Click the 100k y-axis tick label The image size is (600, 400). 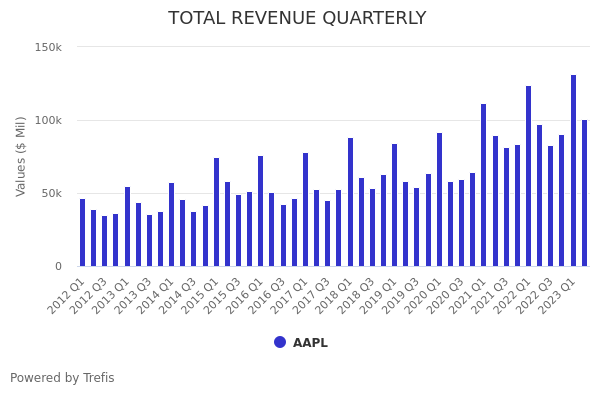click(48, 120)
